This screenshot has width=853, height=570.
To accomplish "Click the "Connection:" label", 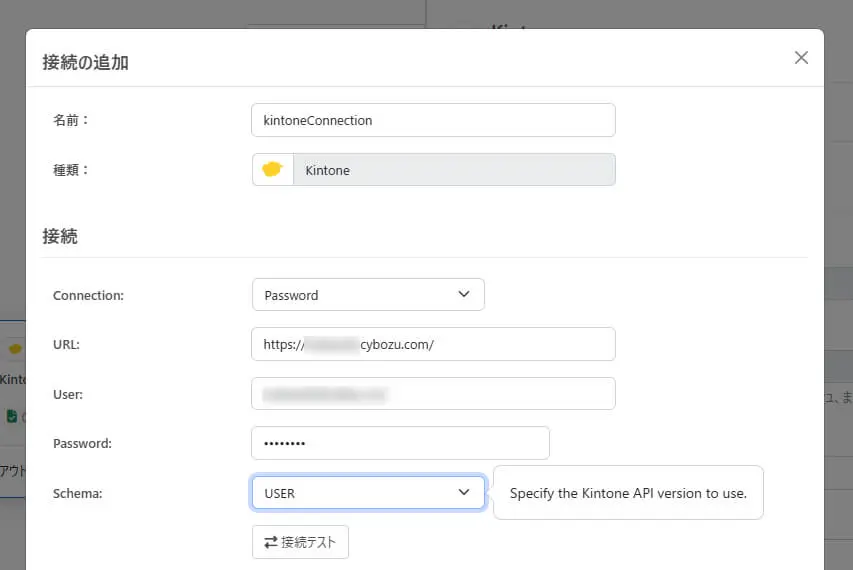I will pos(88,296).
